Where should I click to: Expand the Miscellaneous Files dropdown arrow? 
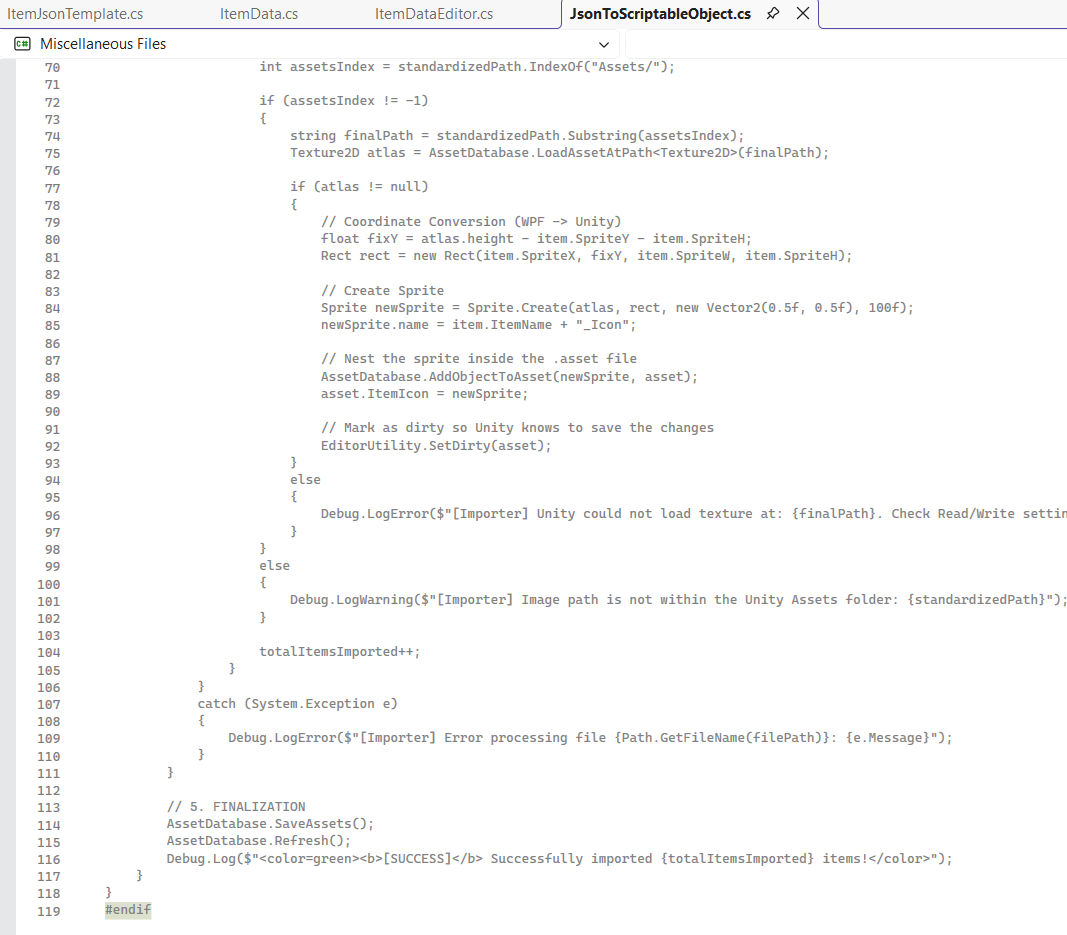click(x=604, y=45)
